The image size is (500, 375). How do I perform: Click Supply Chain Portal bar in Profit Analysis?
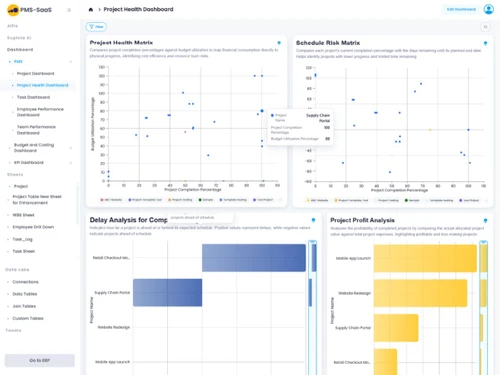[x=396, y=328]
